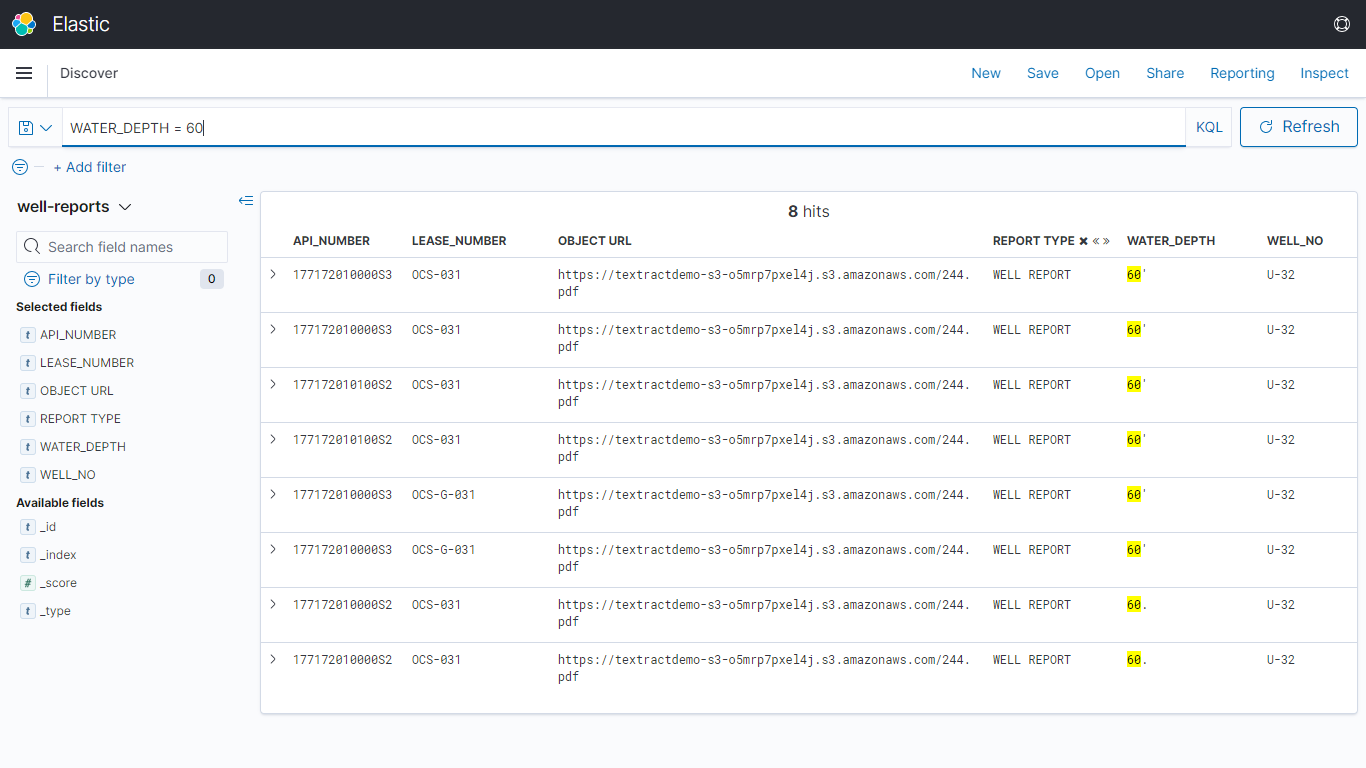The height and width of the screenshot is (768, 1366).
Task: Click the Refresh button
Action: pos(1298,127)
